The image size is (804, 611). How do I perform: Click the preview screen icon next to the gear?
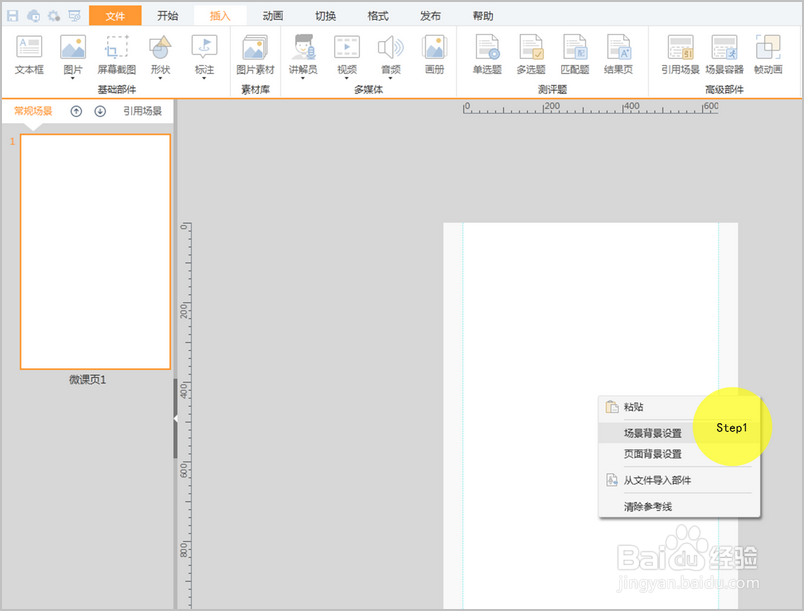(x=74, y=16)
